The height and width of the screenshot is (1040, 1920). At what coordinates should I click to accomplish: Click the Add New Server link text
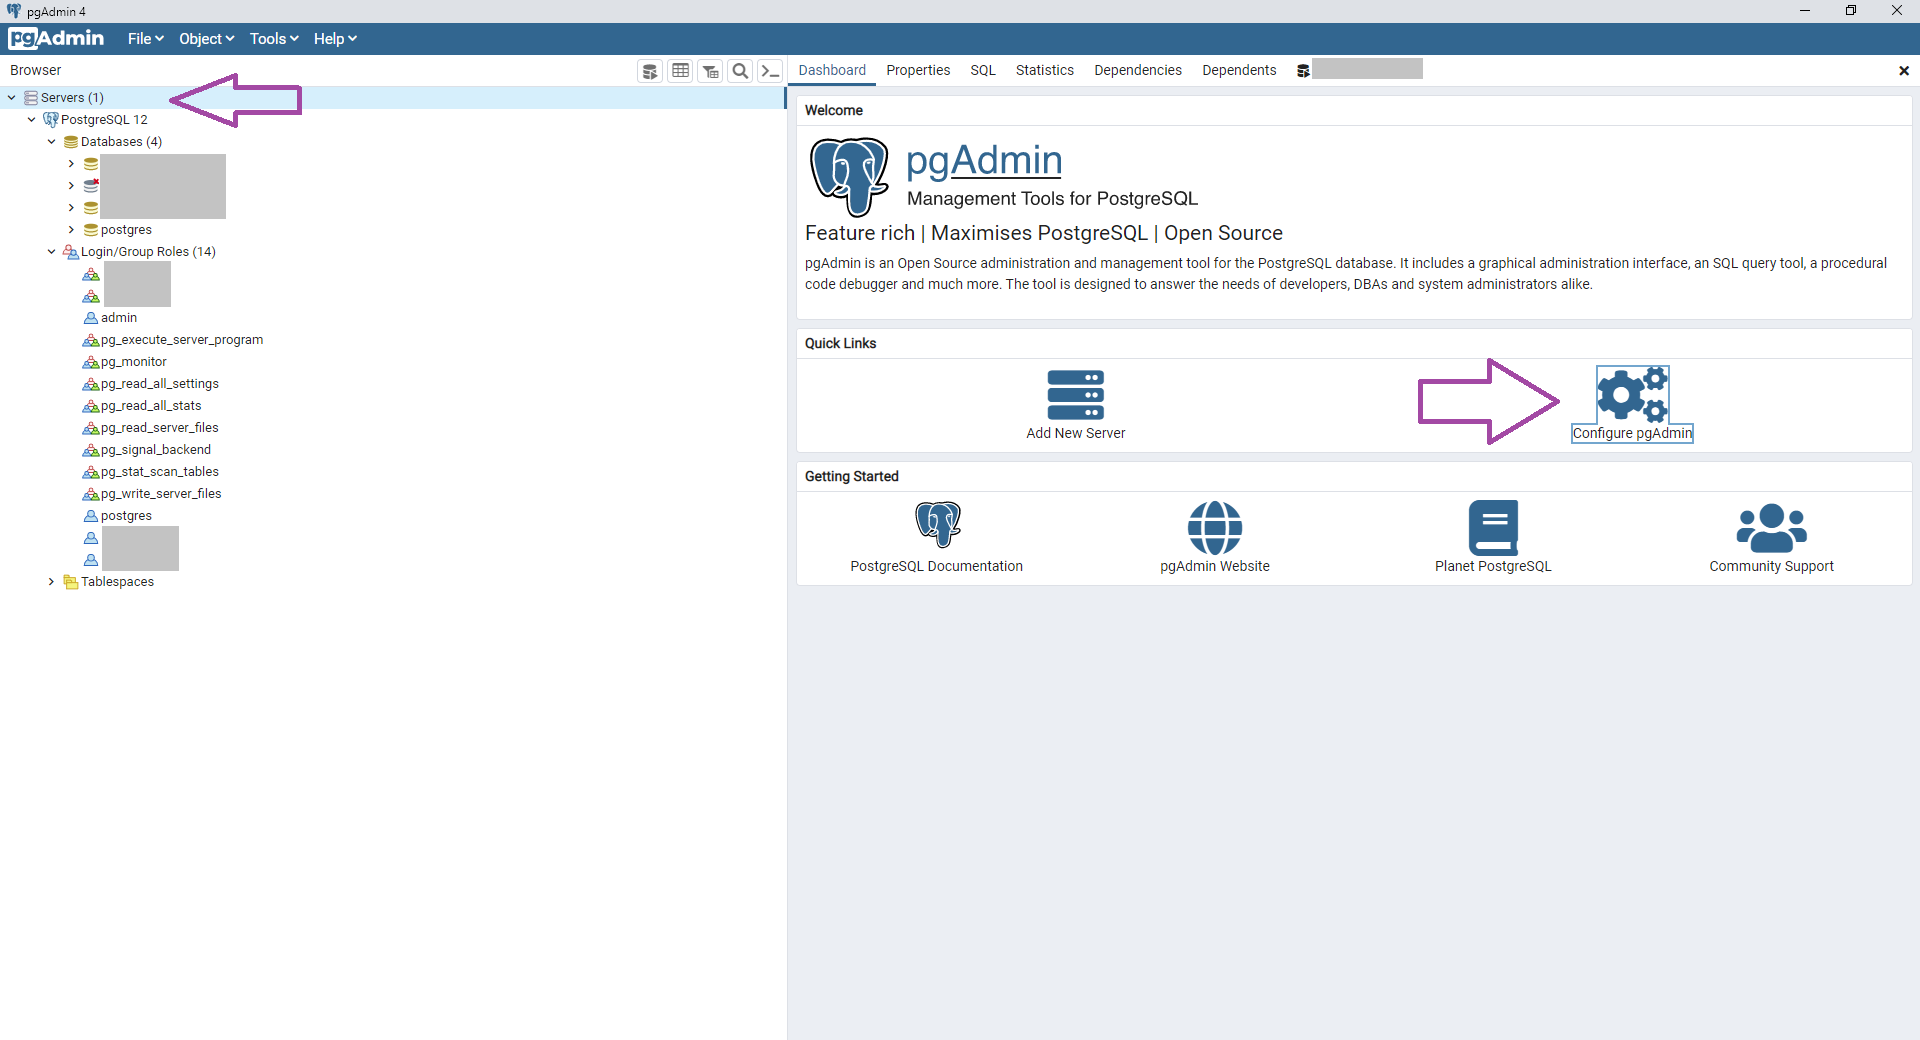[1076, 434]
